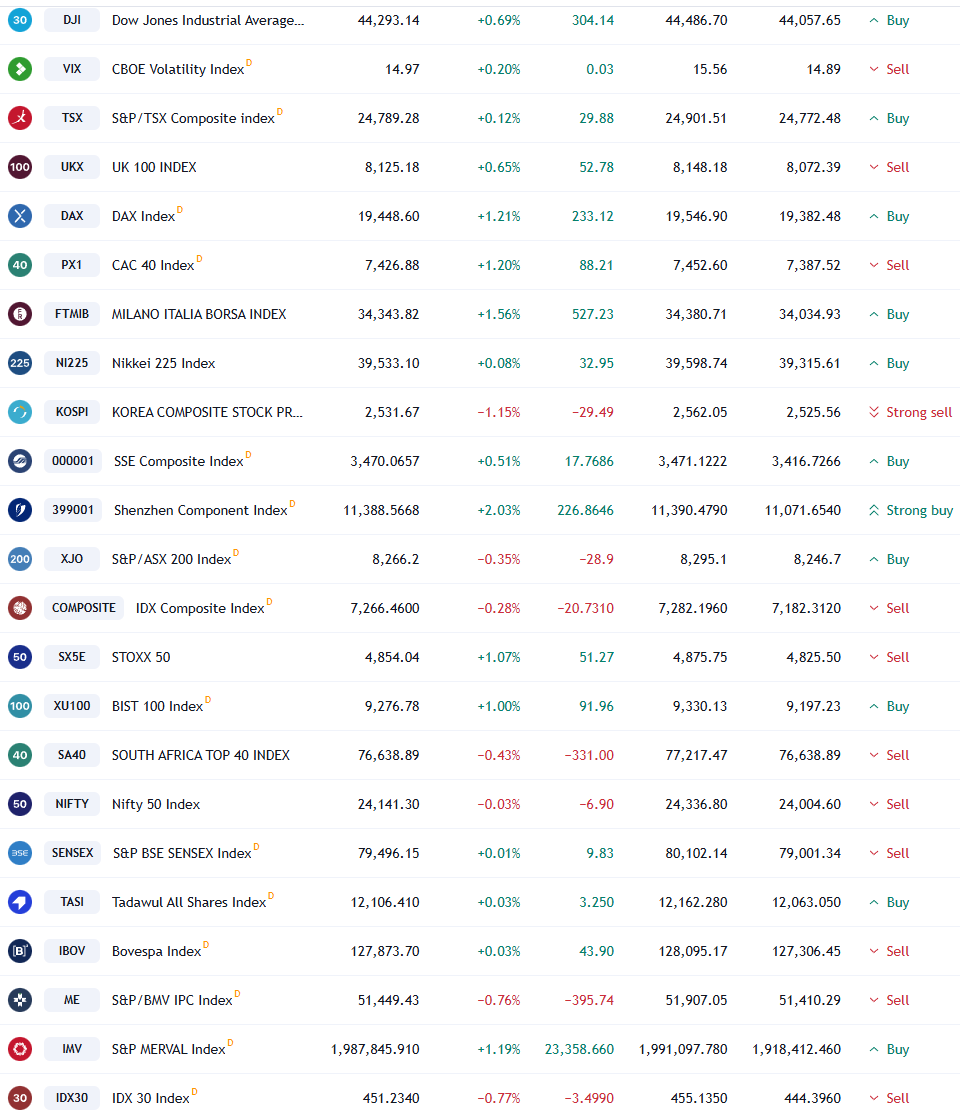Click the CAC 40 logo icon
960x1112 pixels.
point(20,265)
